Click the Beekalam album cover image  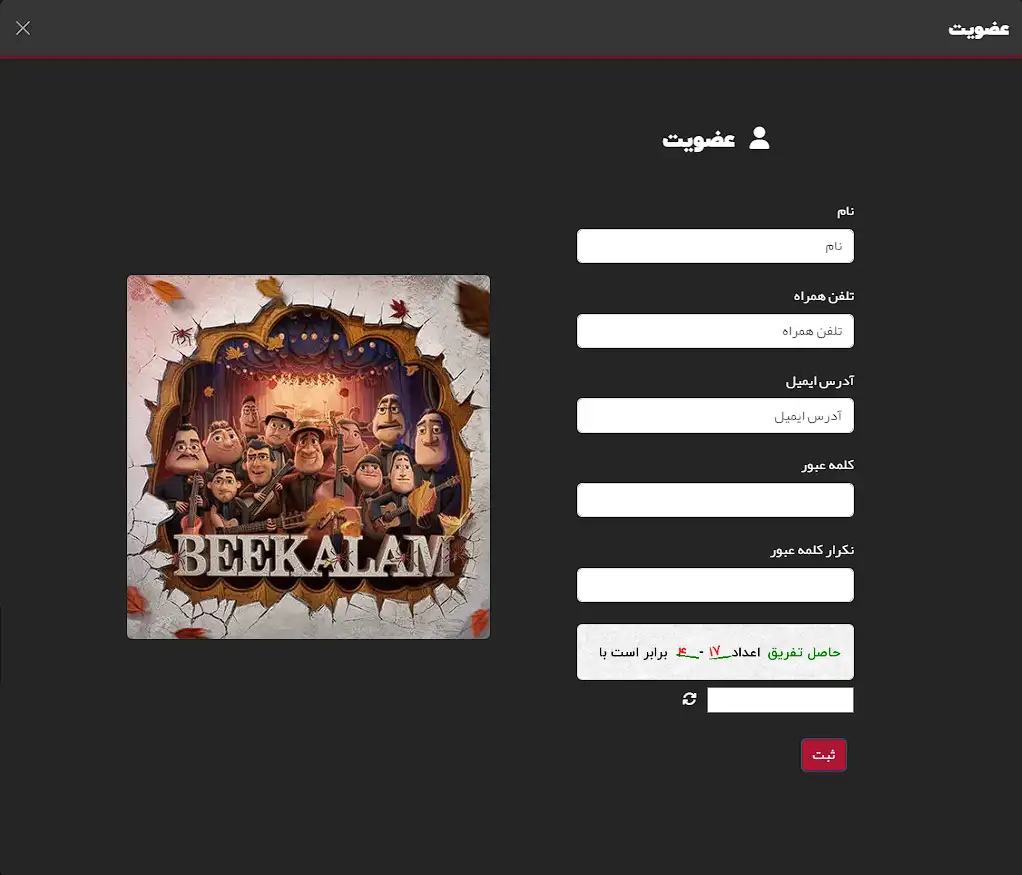coord(308,457)
